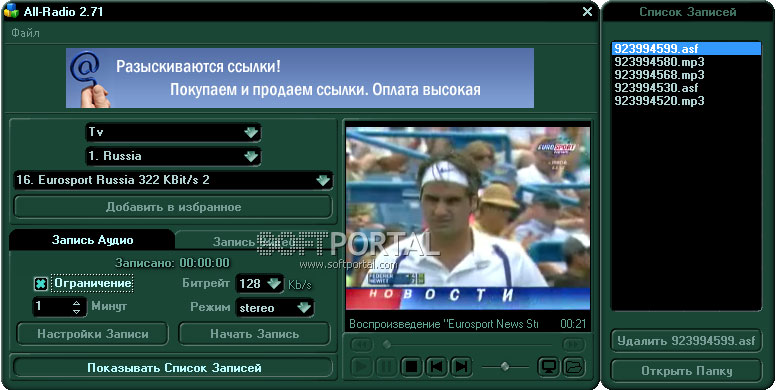Viewport: 776px width, 390px height.
Task: Skip to next track icon
Action: [461, 367]
